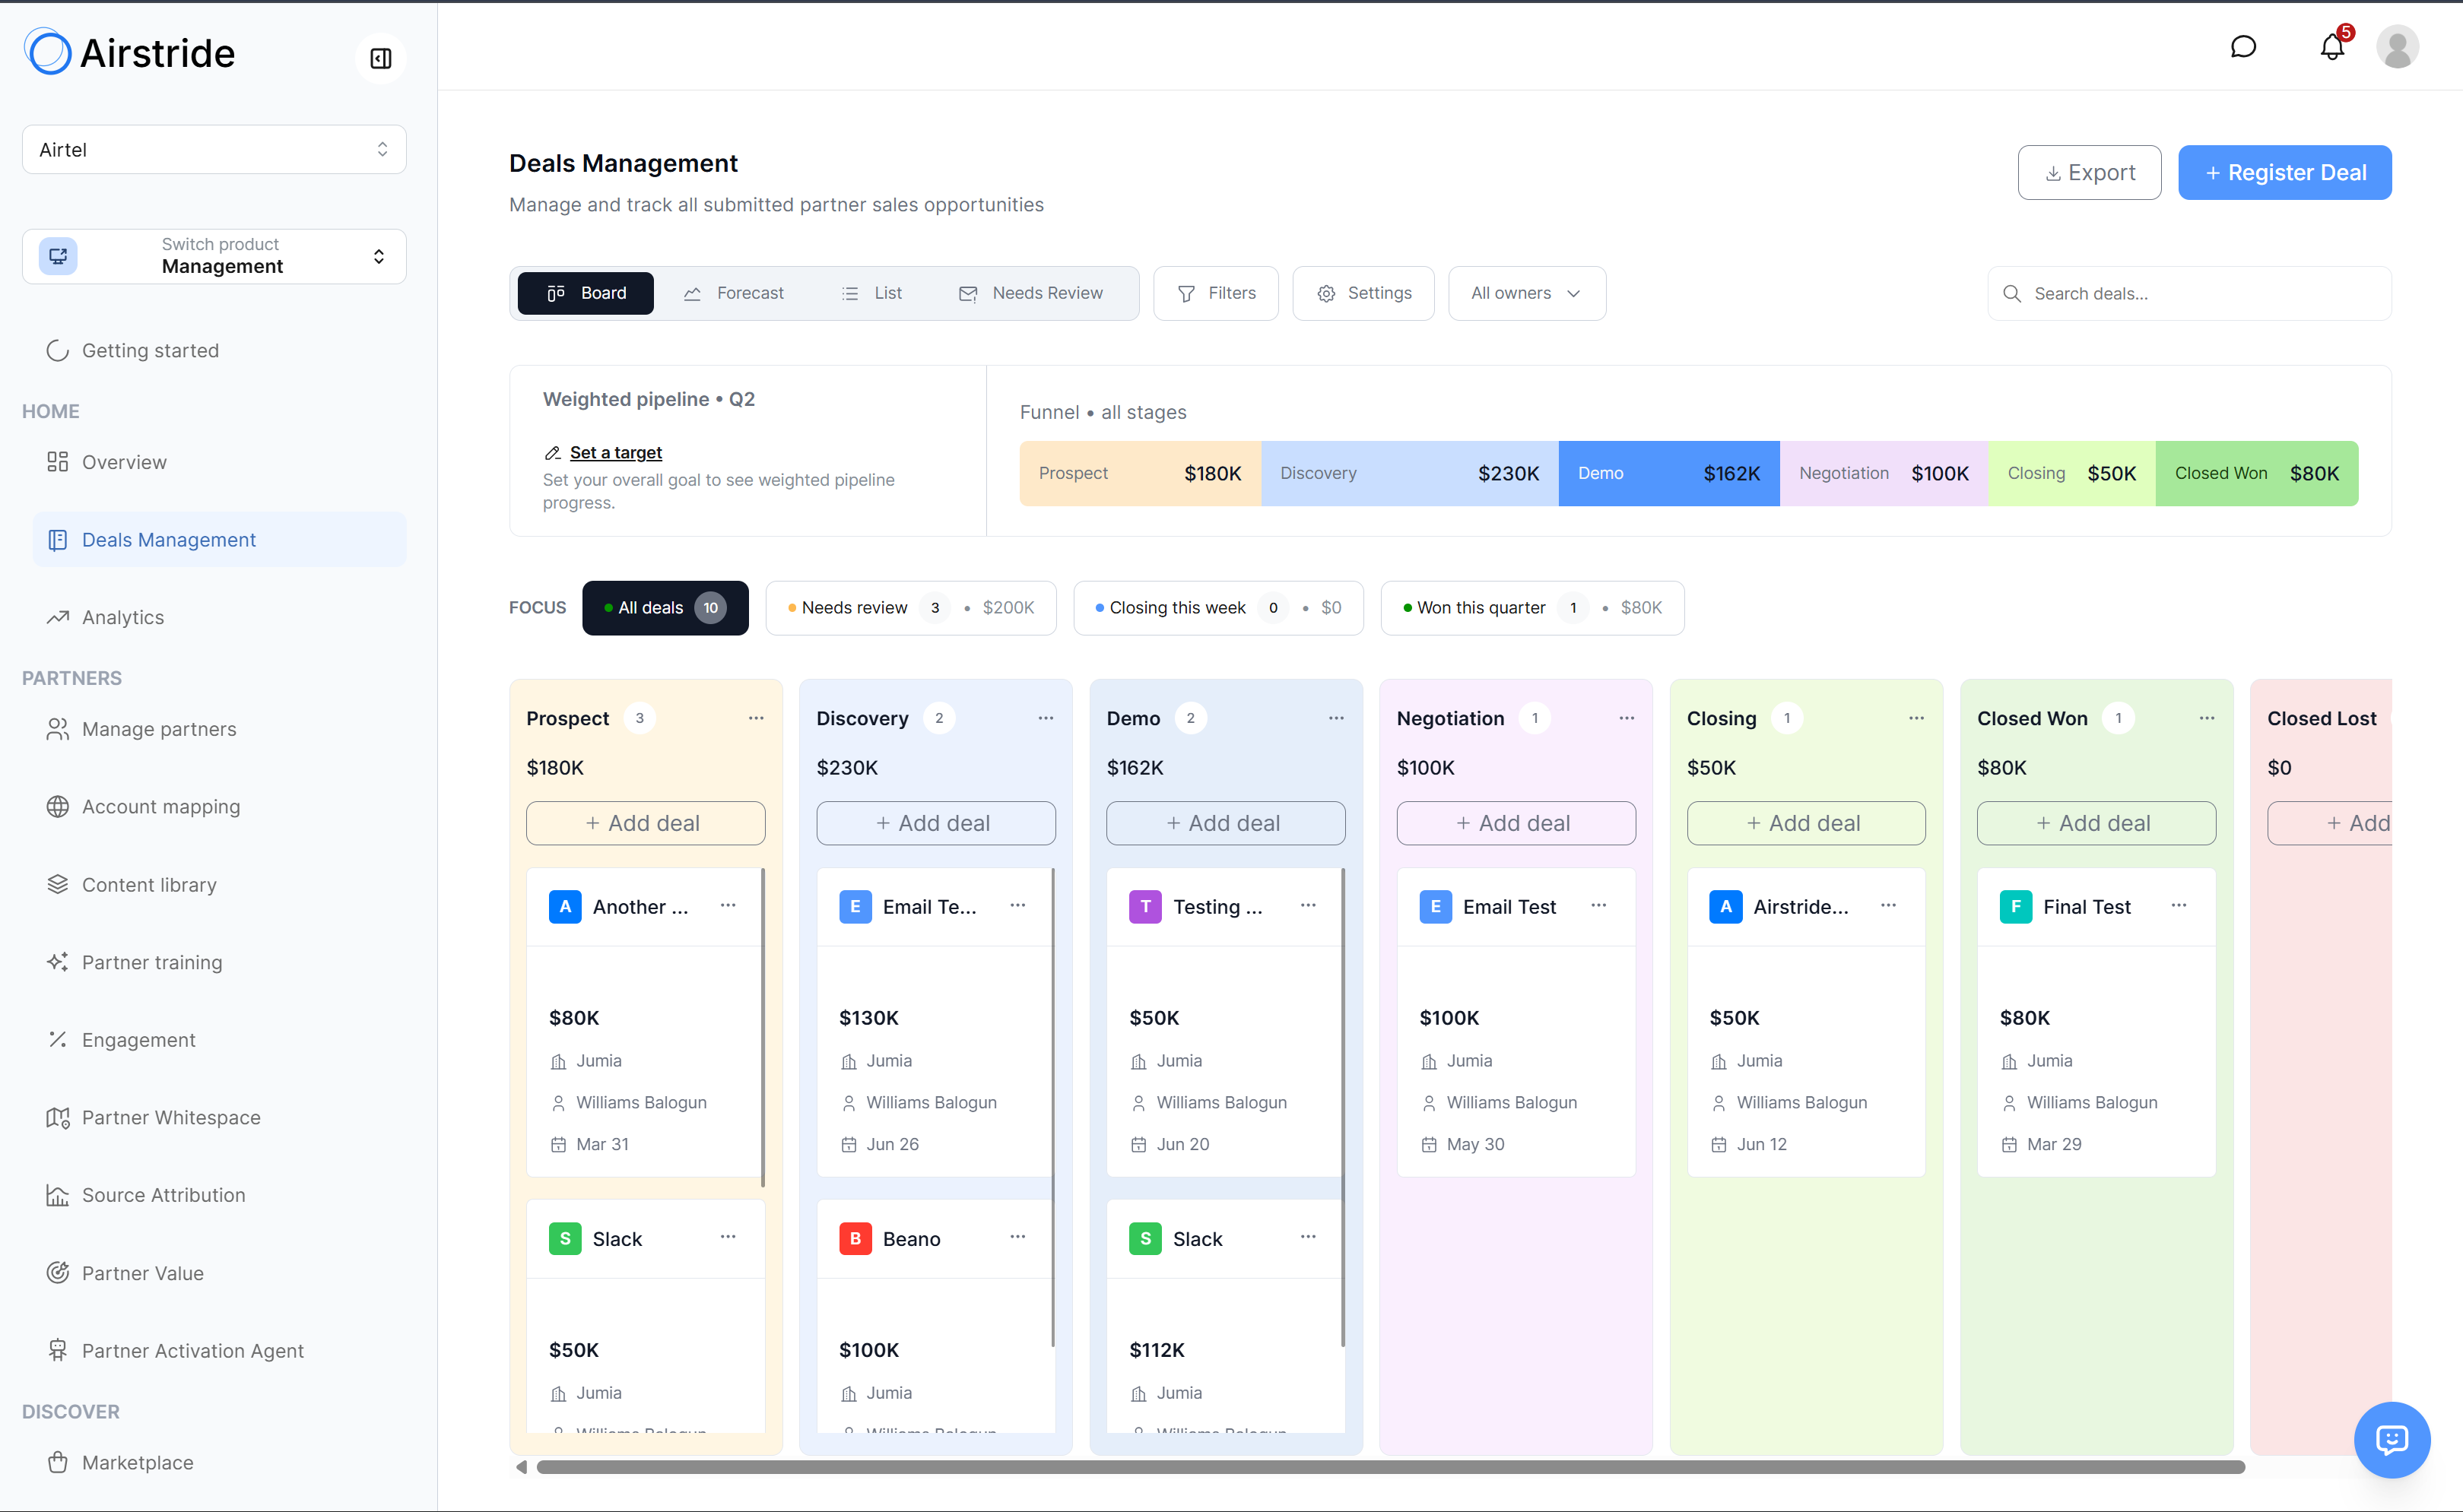2463x1512 pixels.
Task: Export deals
Action: [x=2089, y=172]
